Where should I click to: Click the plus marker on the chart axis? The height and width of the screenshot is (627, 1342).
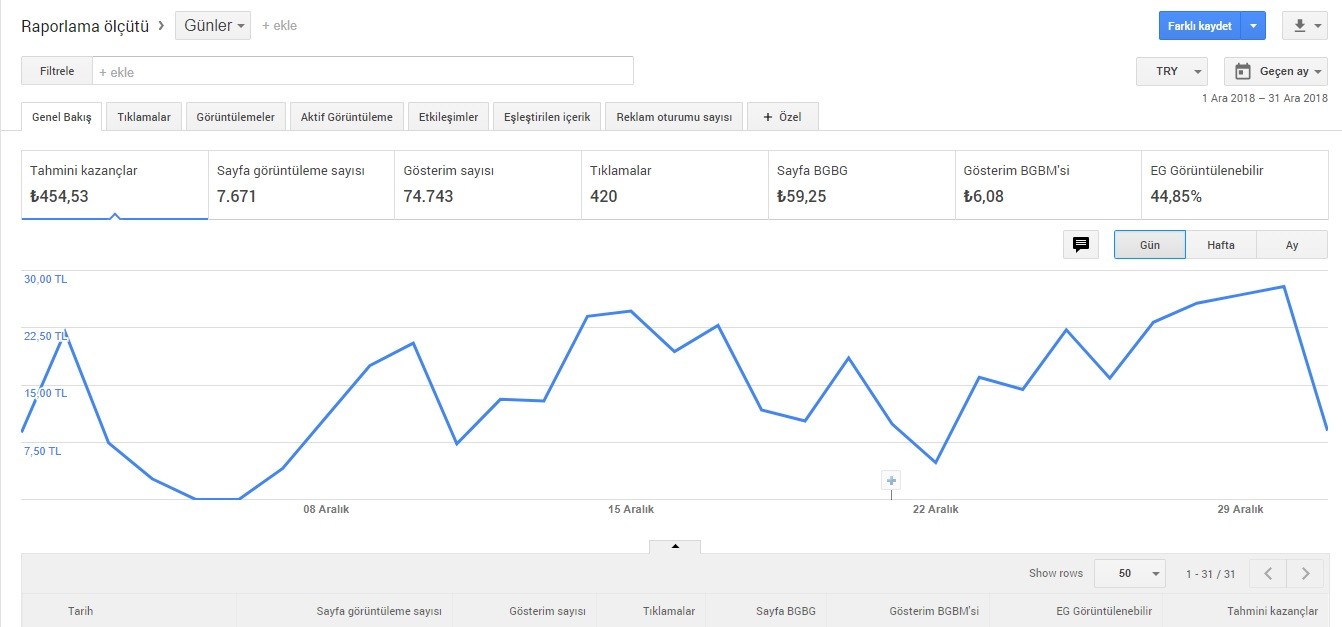point(891,481)
